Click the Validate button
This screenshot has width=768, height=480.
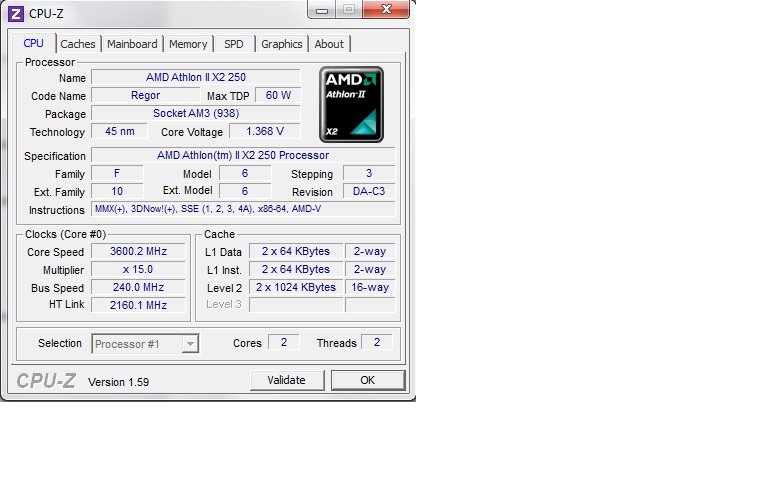[287, 380]
